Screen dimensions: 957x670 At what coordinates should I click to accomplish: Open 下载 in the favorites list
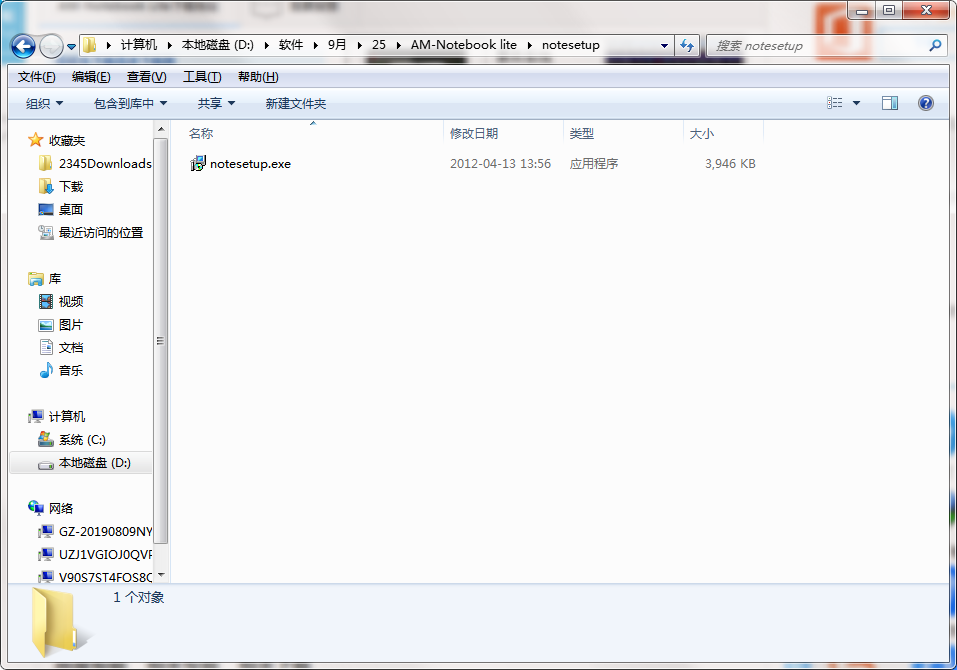pyautogui.click(x=60, y=186)
